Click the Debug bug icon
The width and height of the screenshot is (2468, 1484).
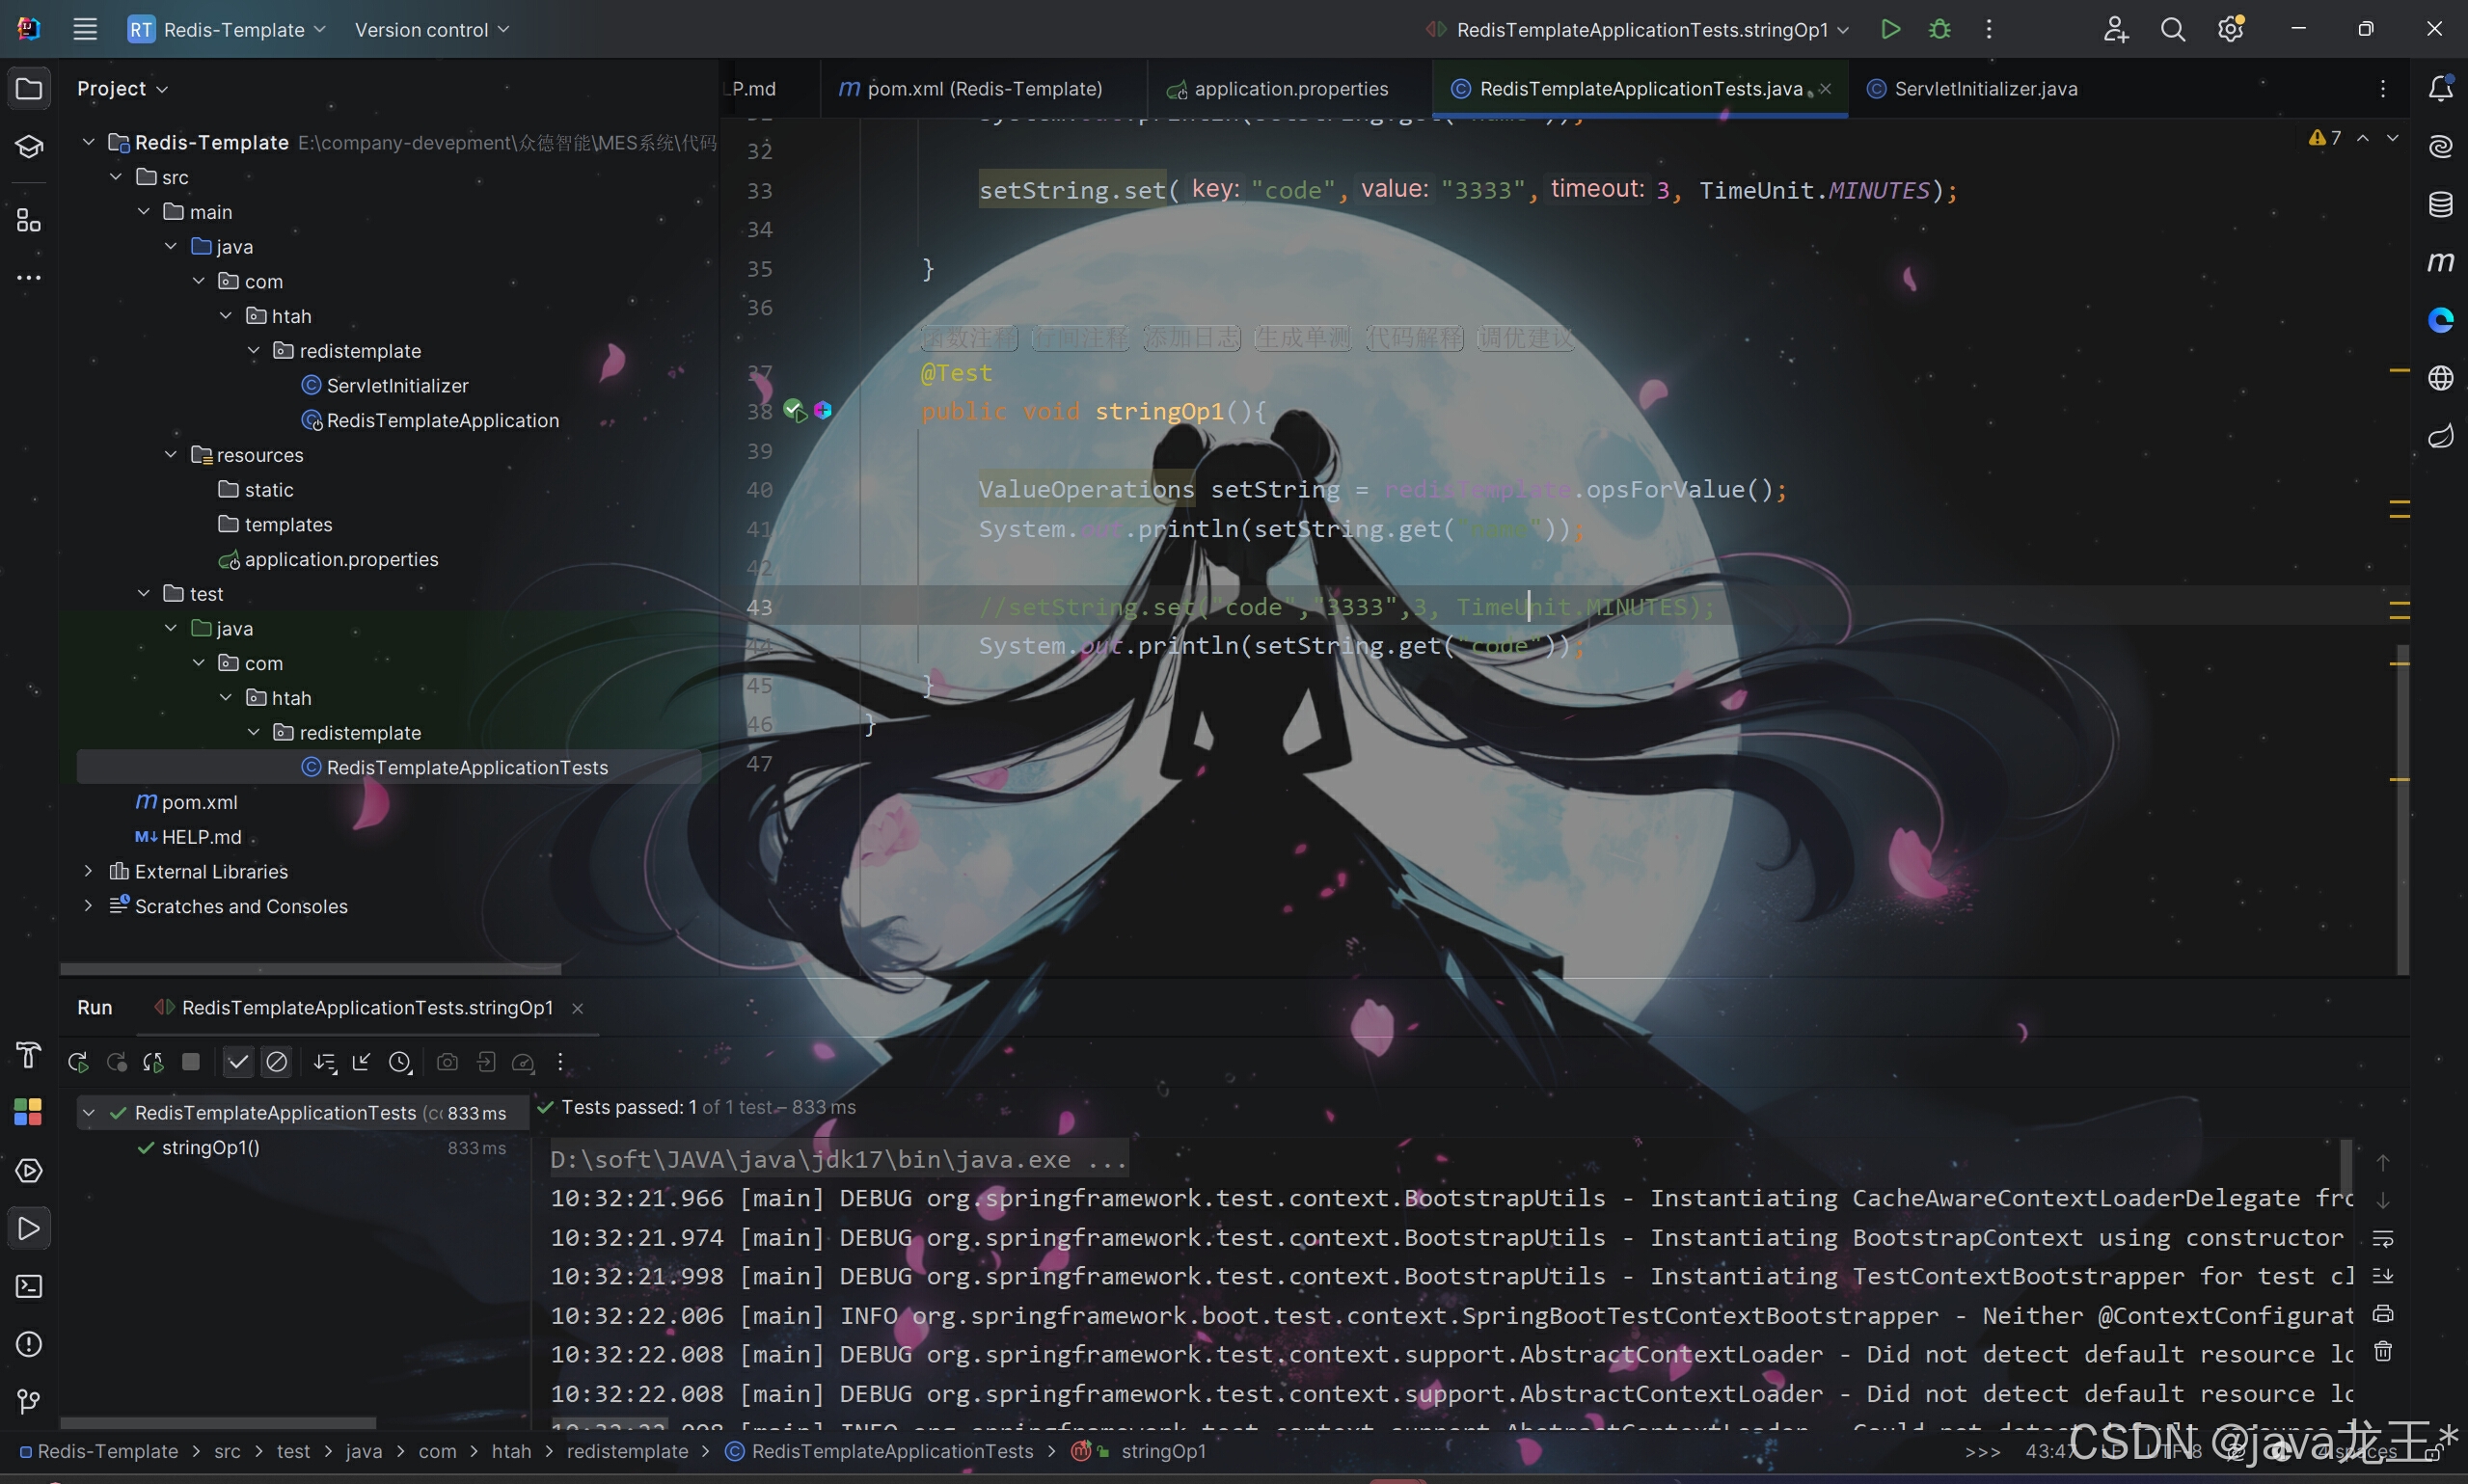pos(1939,29)
